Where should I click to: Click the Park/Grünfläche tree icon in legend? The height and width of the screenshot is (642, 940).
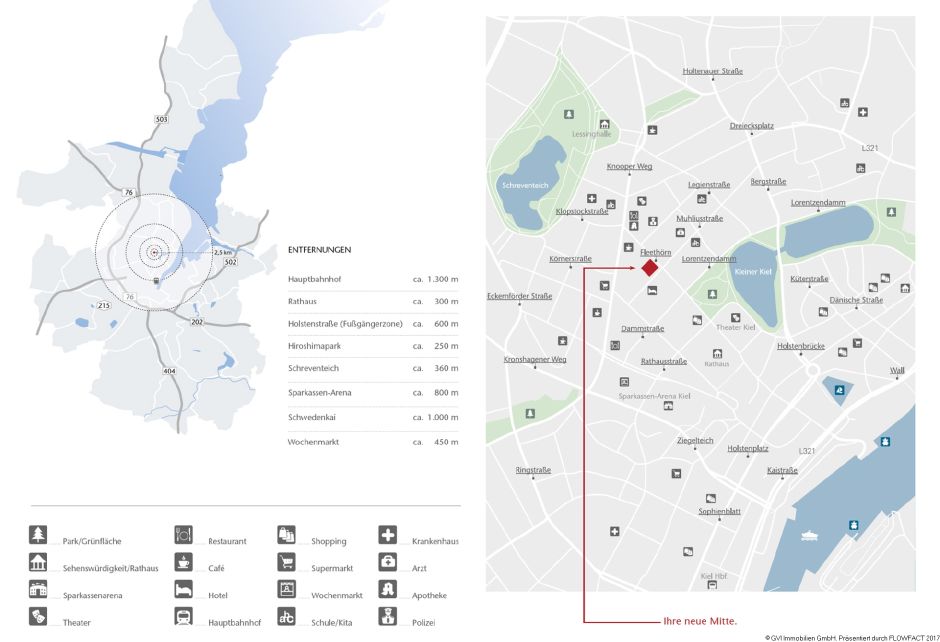tap(38, 533)
